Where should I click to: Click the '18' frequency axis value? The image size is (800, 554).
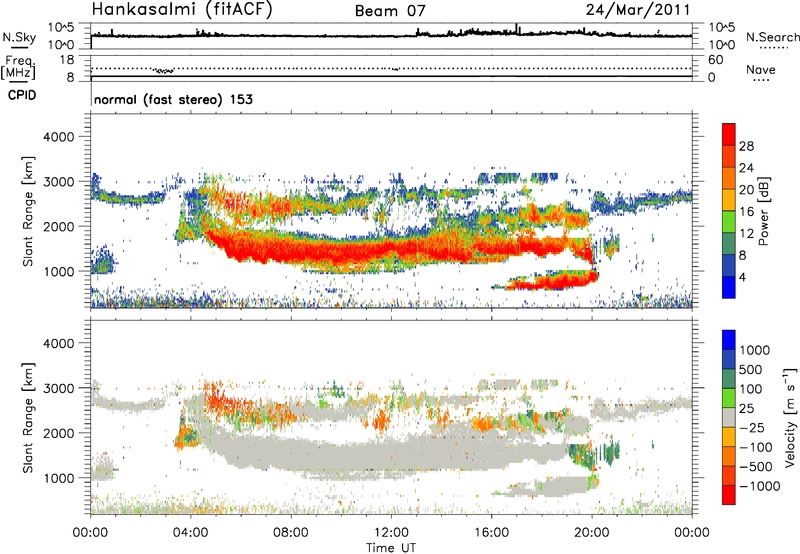(x=67, y=60)
